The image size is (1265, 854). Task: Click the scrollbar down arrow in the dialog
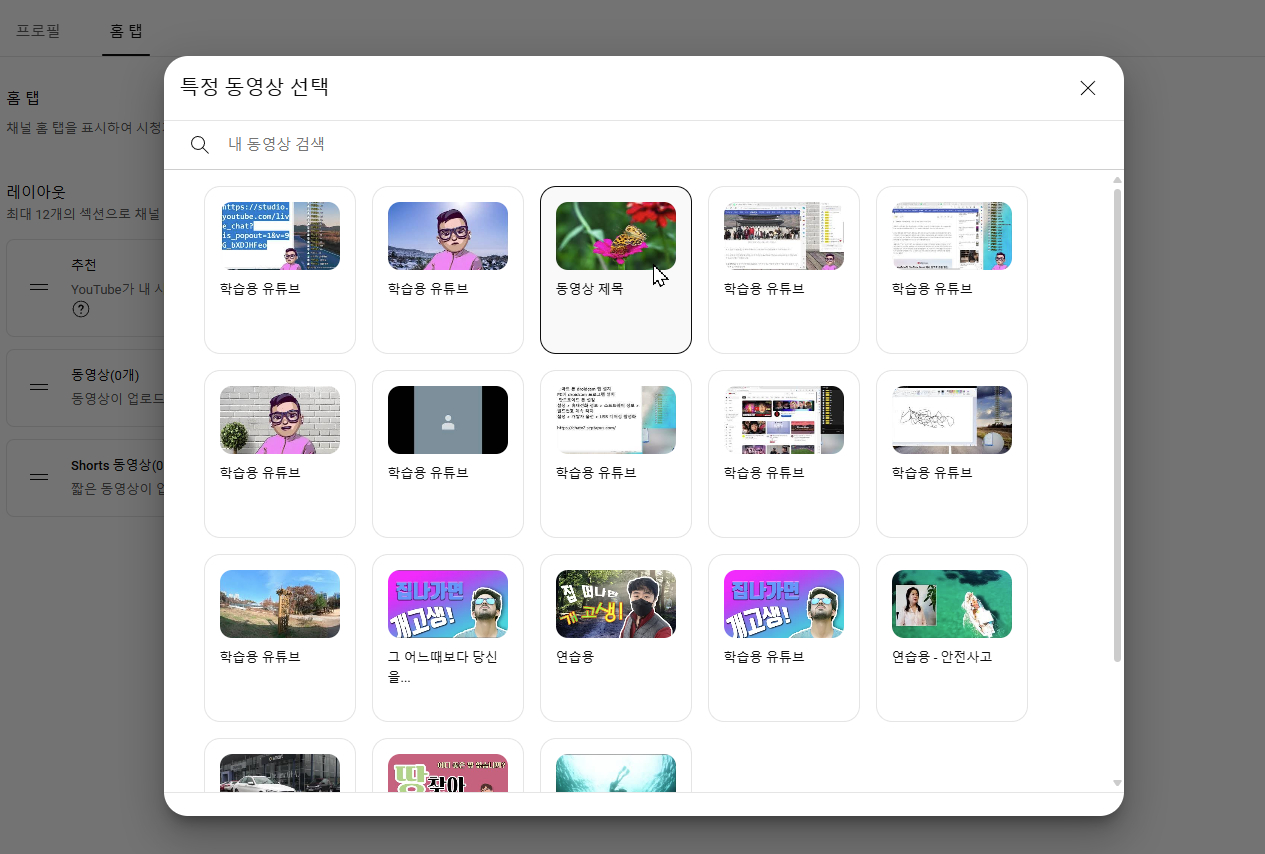coord(1118,783)
